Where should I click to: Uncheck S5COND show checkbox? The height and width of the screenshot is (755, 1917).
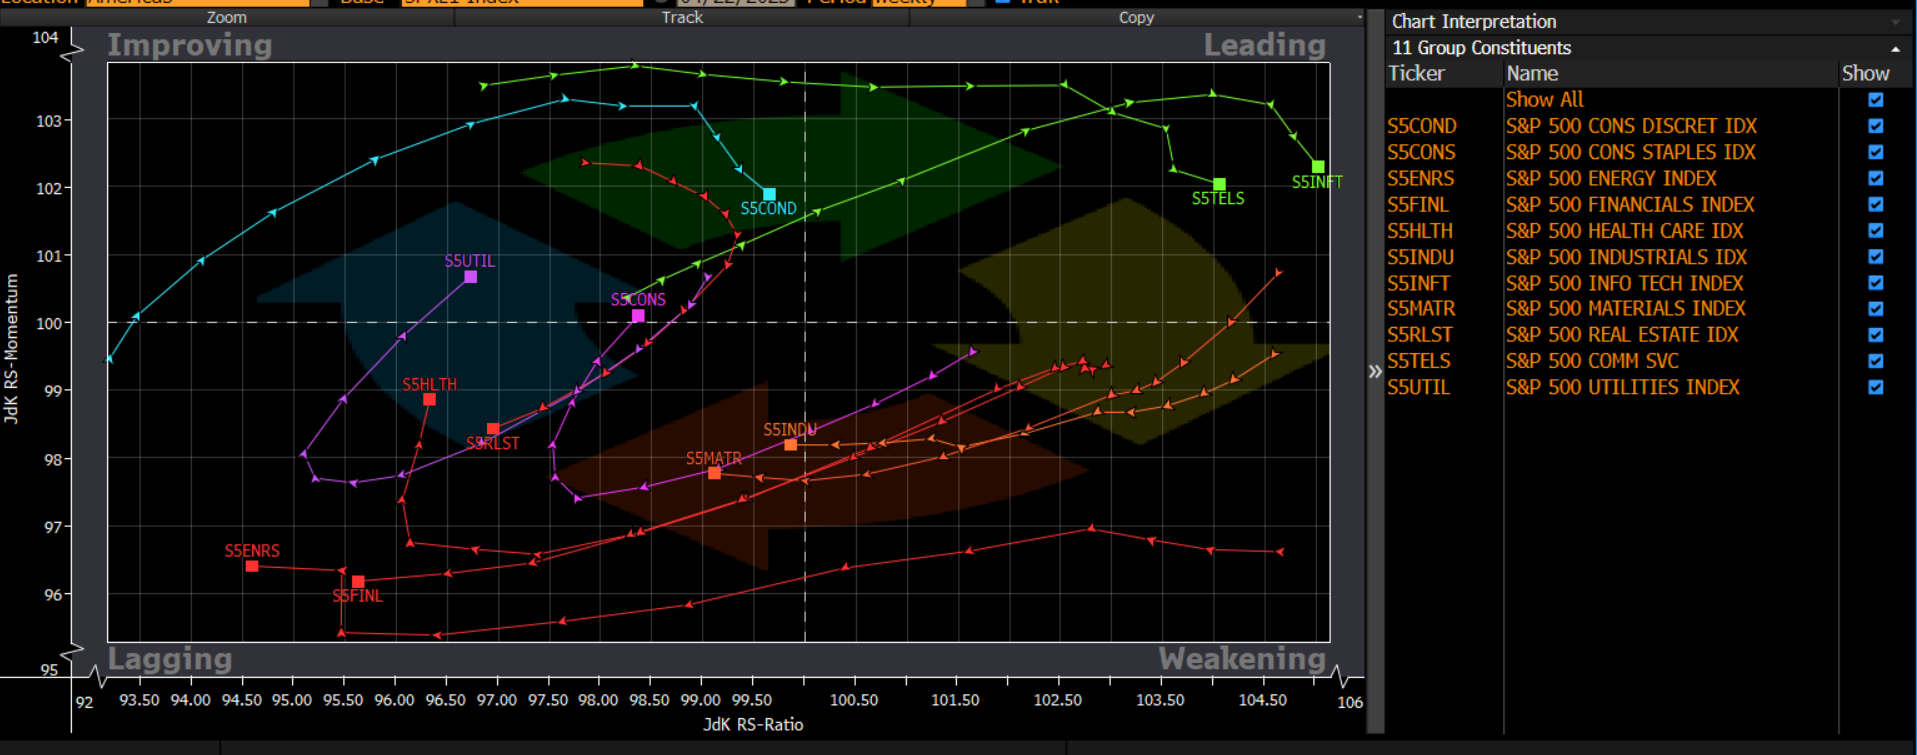1876,126
